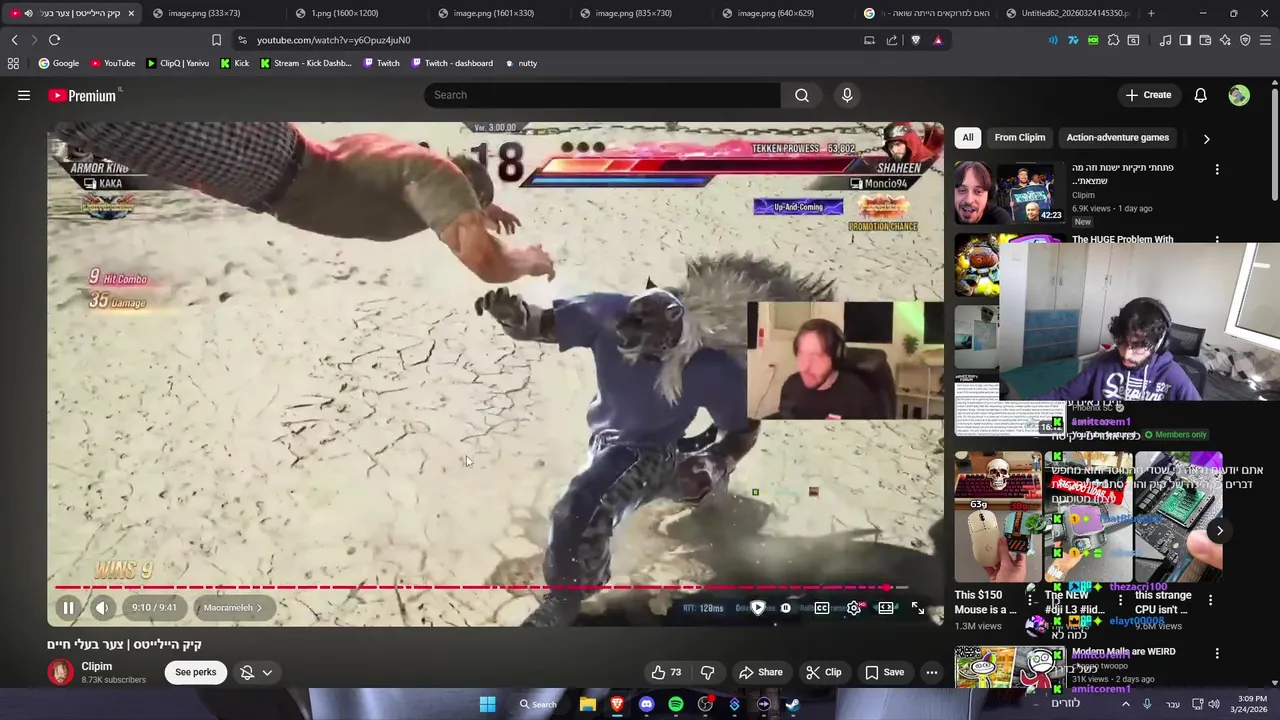This screenshot has height=720, width=1280.
Task: Bookmark this page icon
Action: click(x=216, y=40)
